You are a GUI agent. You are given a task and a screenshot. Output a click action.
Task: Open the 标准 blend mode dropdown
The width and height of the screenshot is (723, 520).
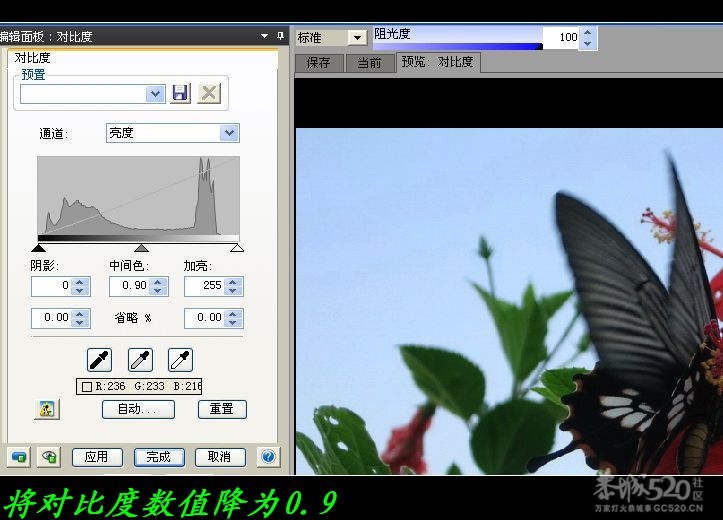[x=357, y=37]
